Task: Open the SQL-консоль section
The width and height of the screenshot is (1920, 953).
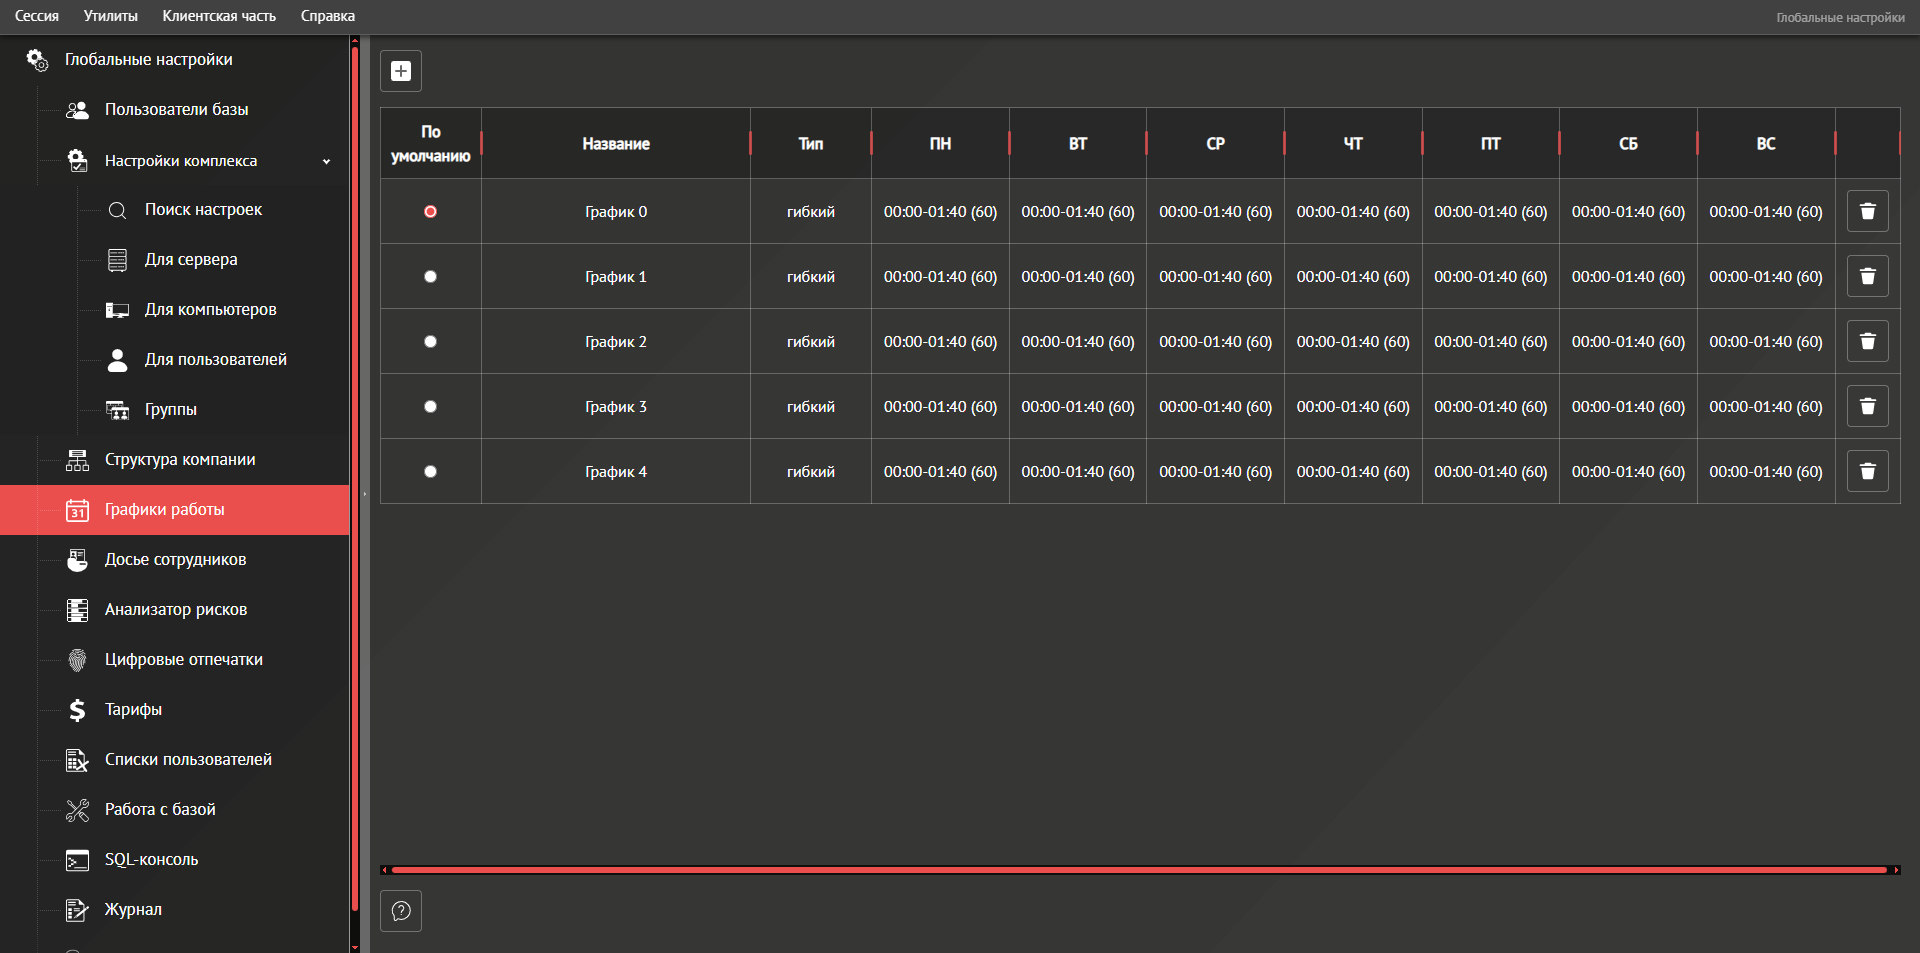Action: click(151, 859)
